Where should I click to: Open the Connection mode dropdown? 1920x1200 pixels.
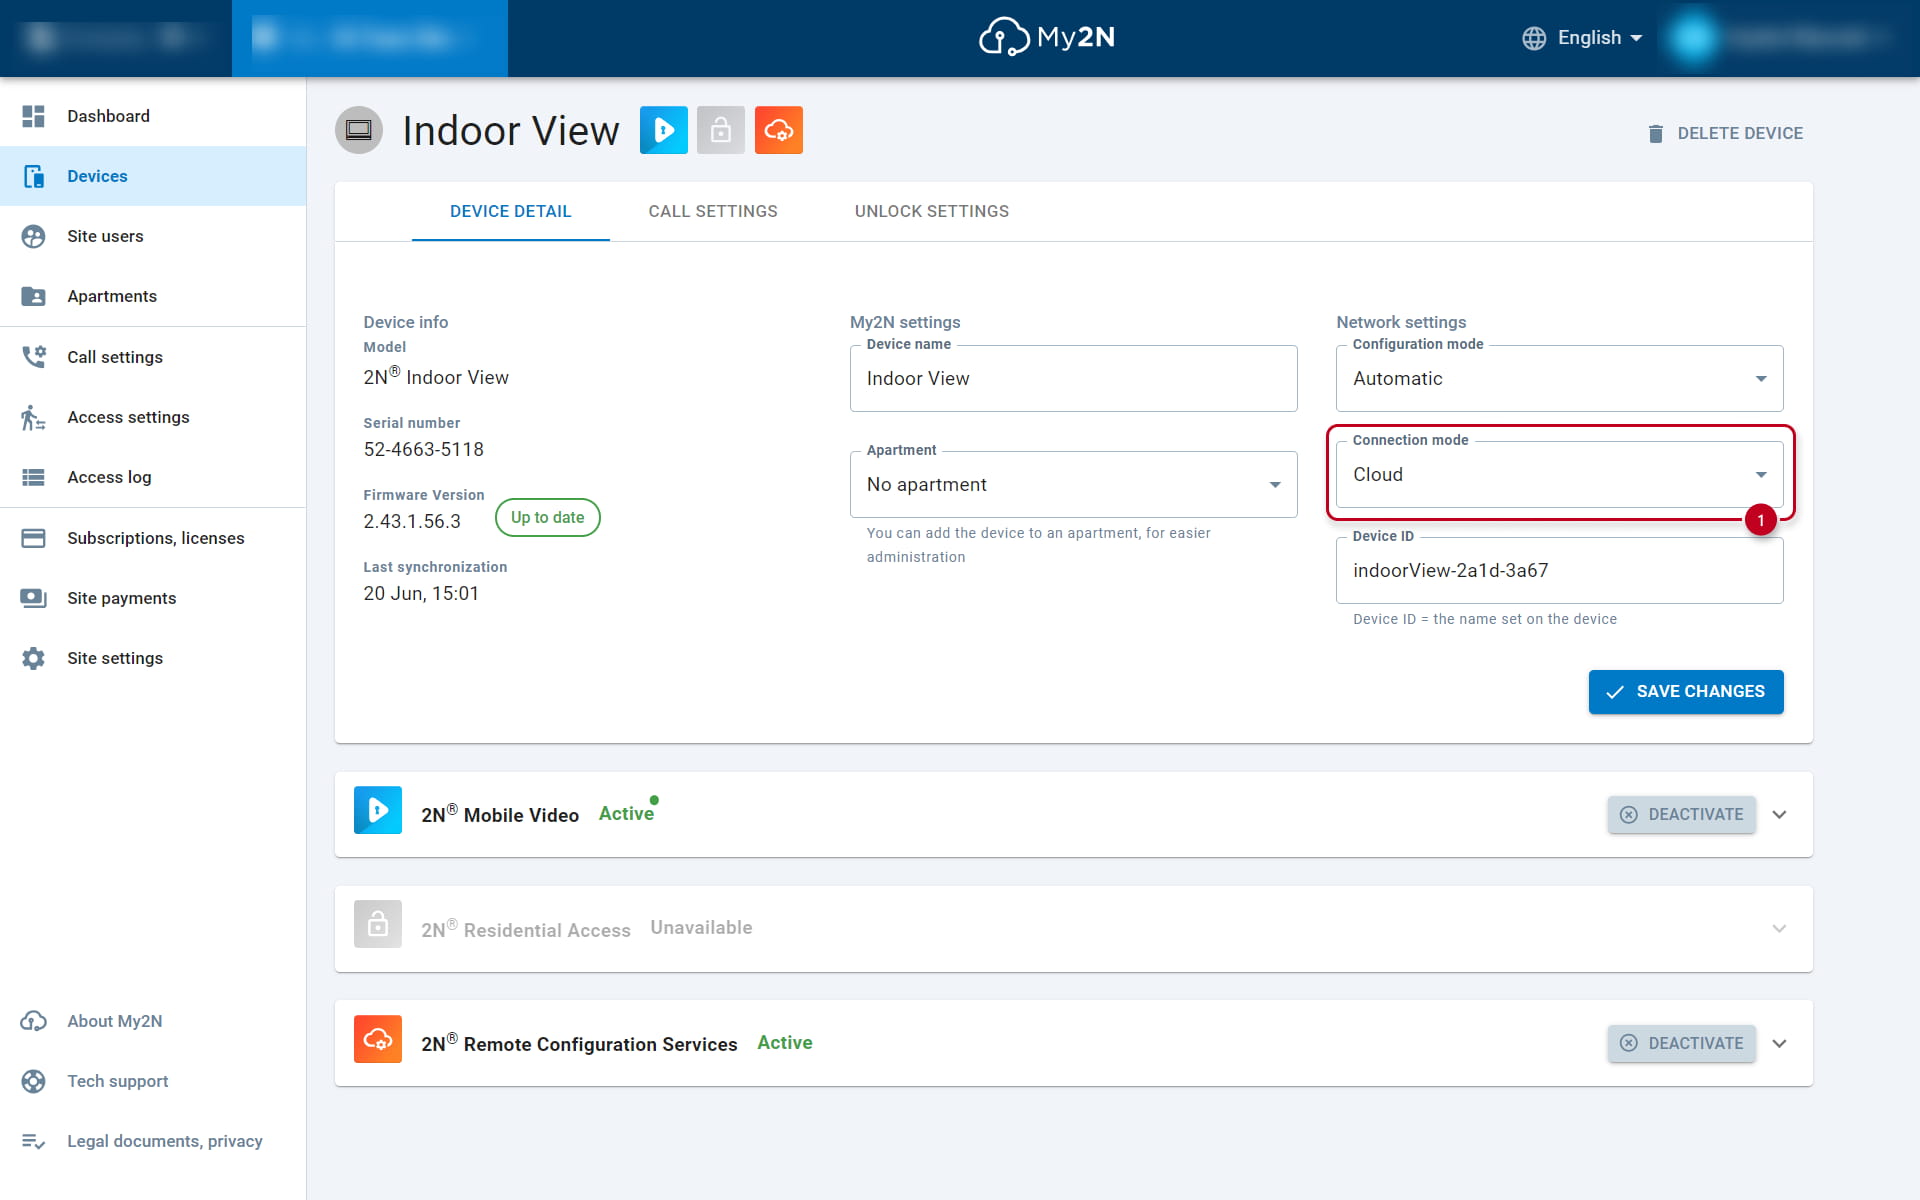[x=1559, y=474]
